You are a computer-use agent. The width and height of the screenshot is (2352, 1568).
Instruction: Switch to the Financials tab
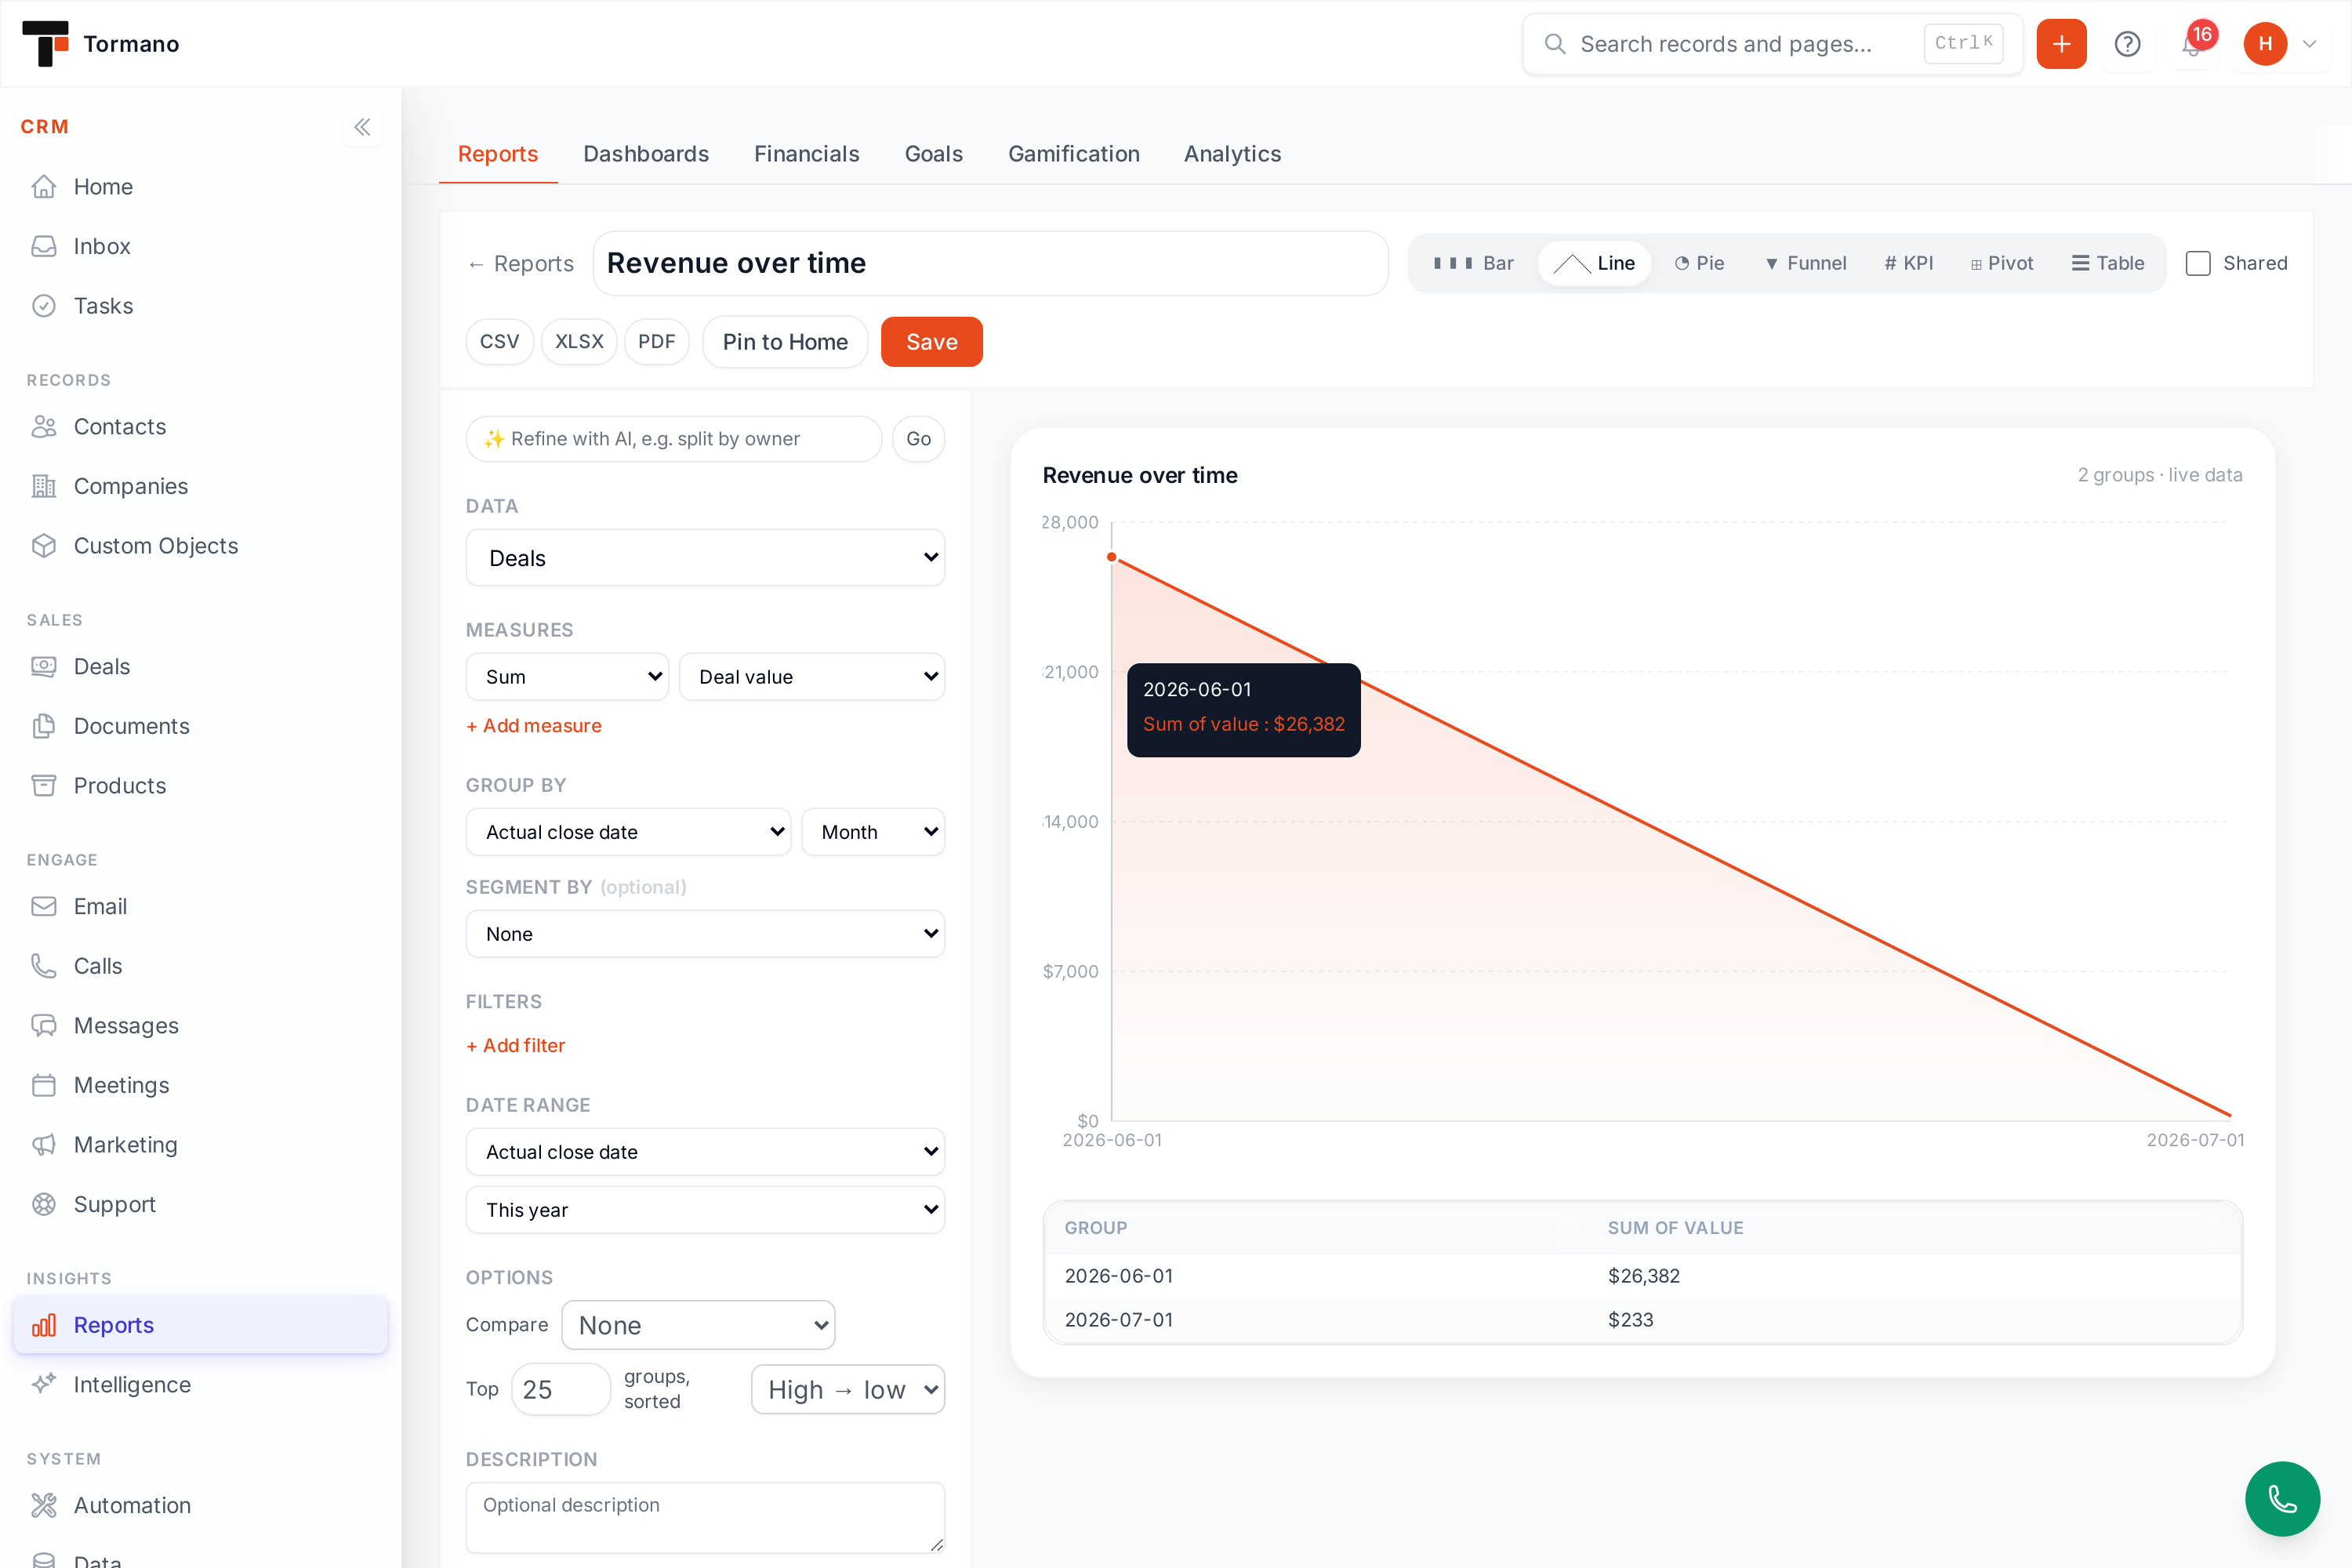tap(807, 154)
